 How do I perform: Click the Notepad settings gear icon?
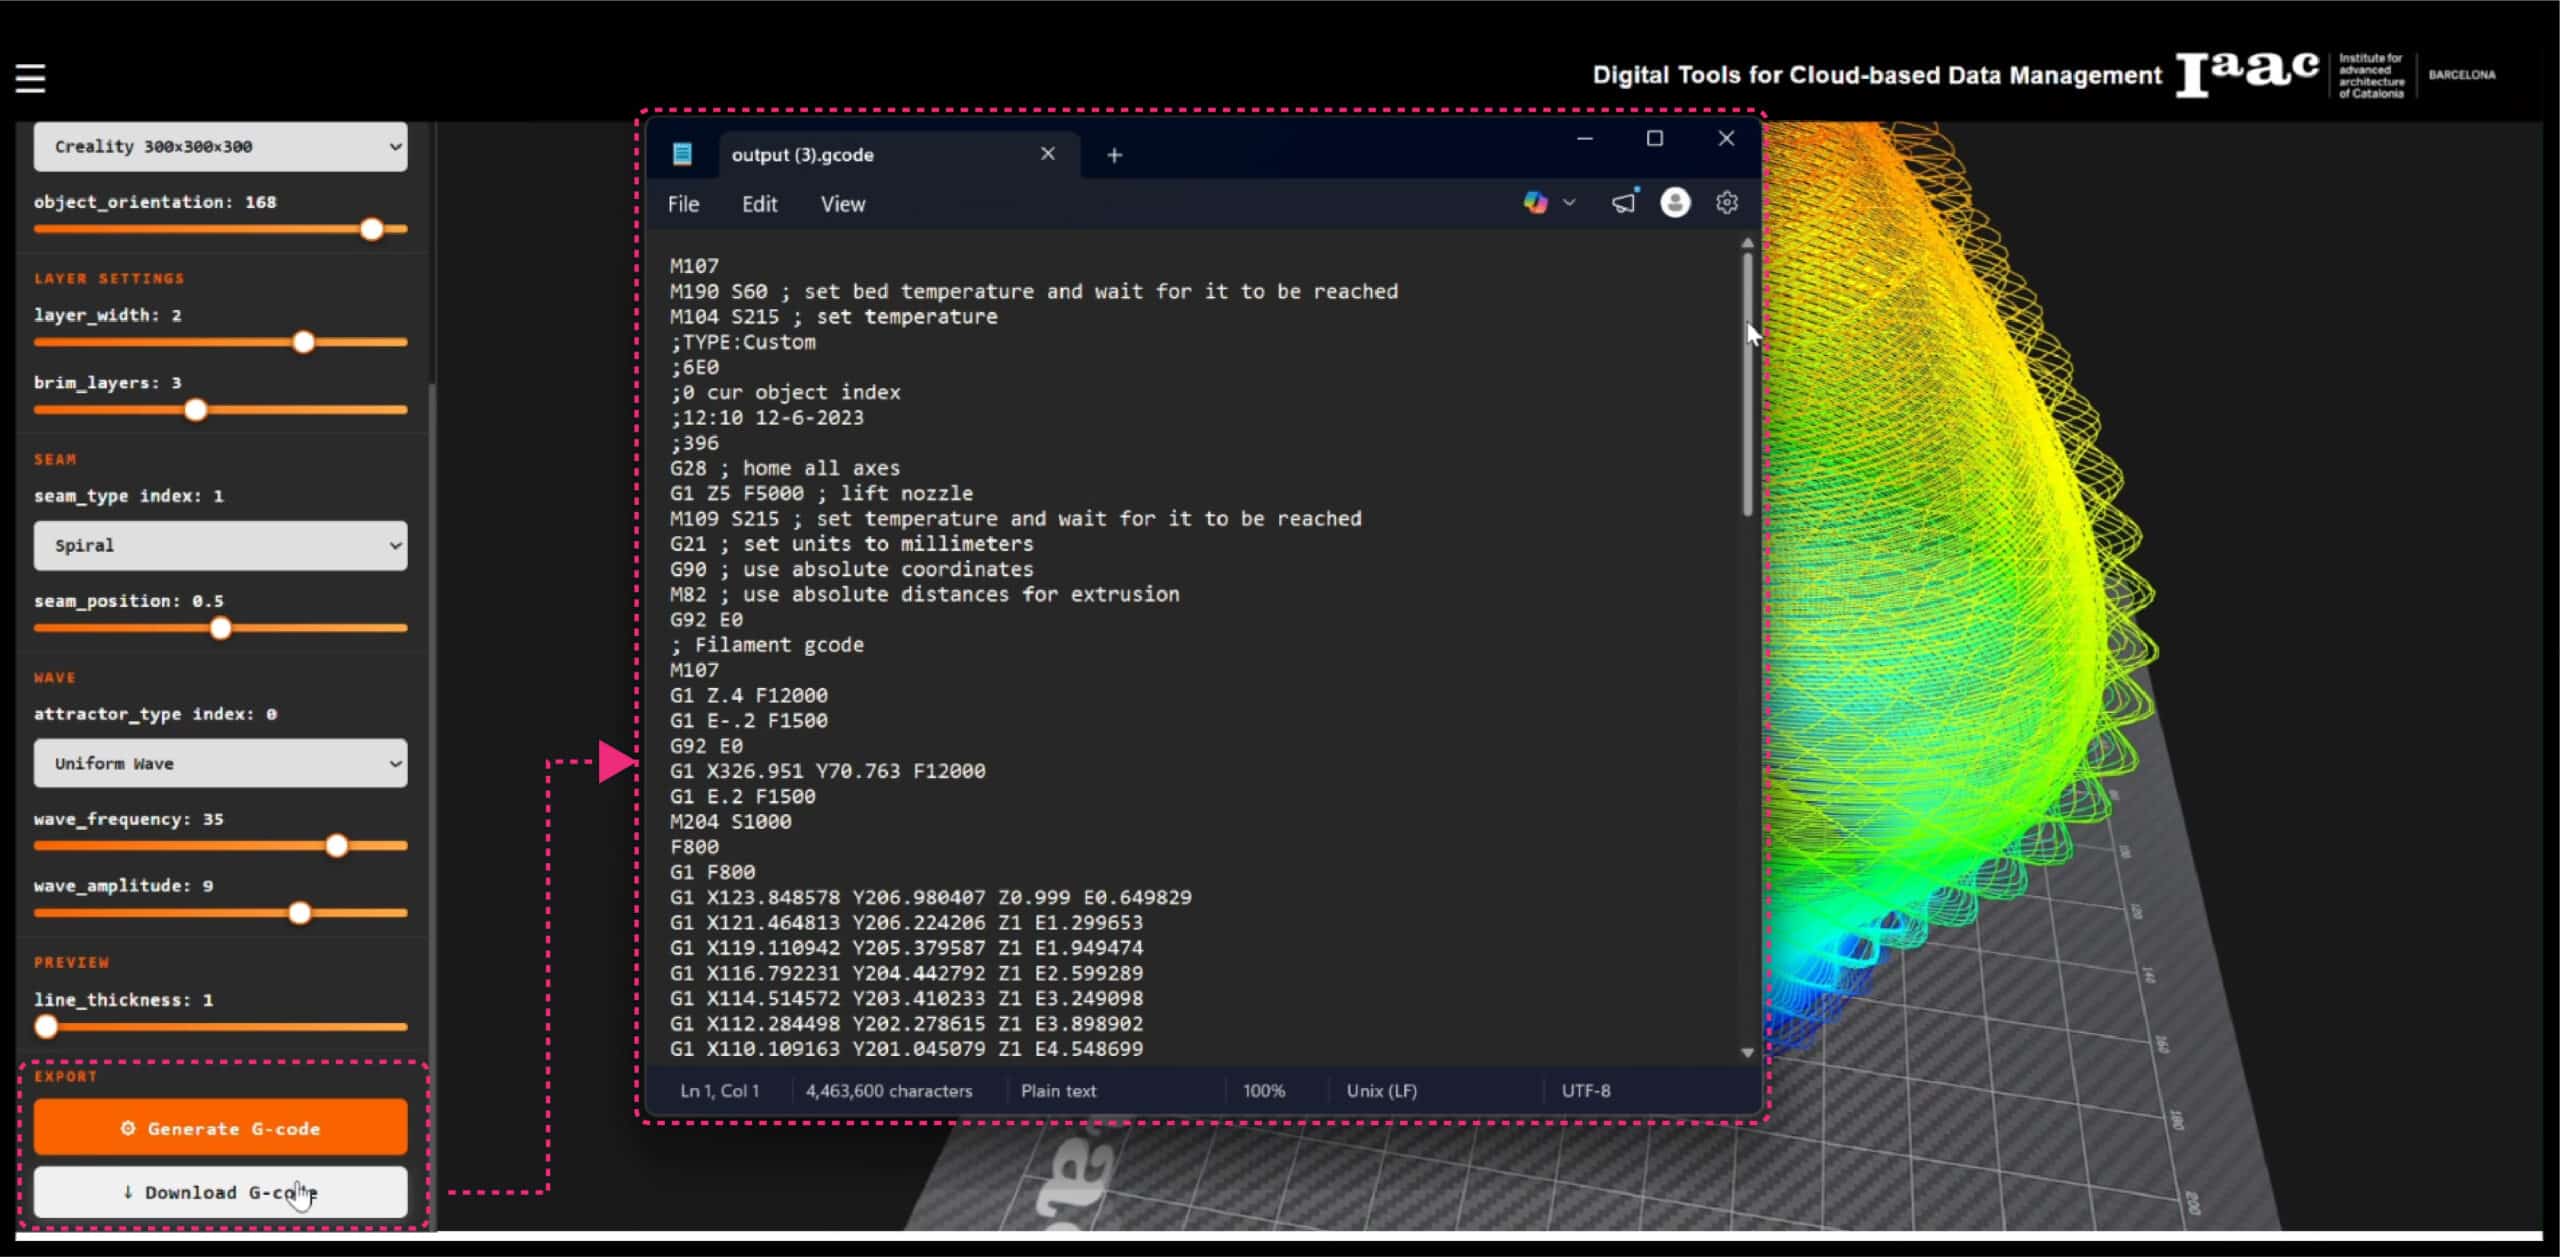(1727, 203)
